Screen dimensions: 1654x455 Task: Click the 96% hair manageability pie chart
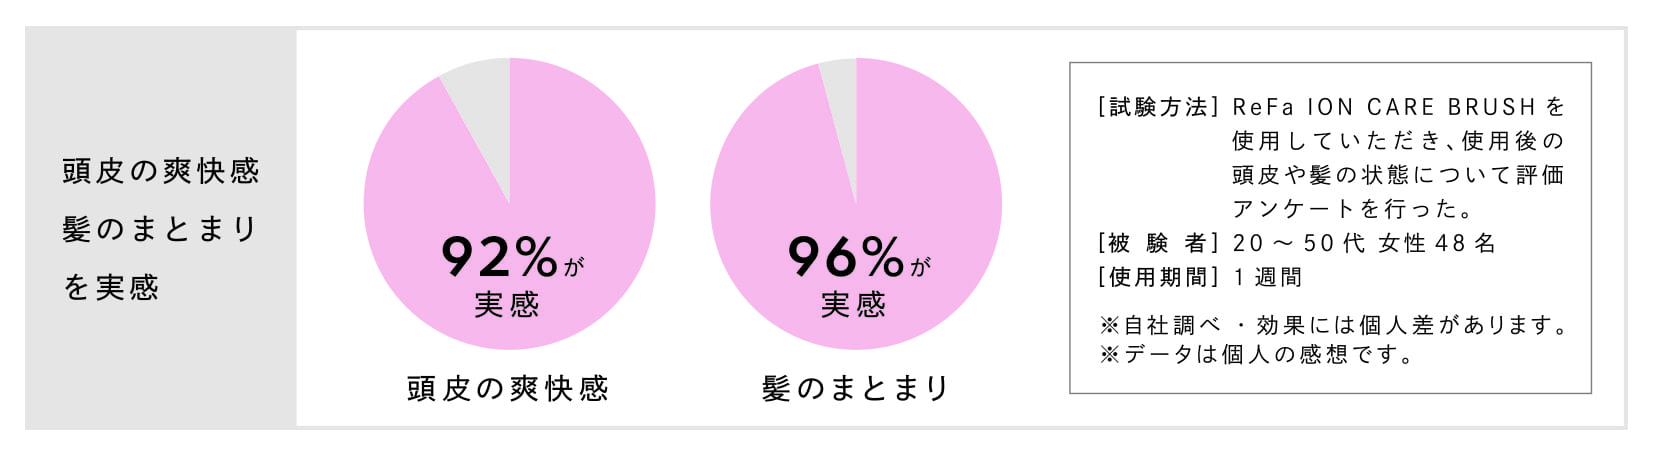coord(856,204)
